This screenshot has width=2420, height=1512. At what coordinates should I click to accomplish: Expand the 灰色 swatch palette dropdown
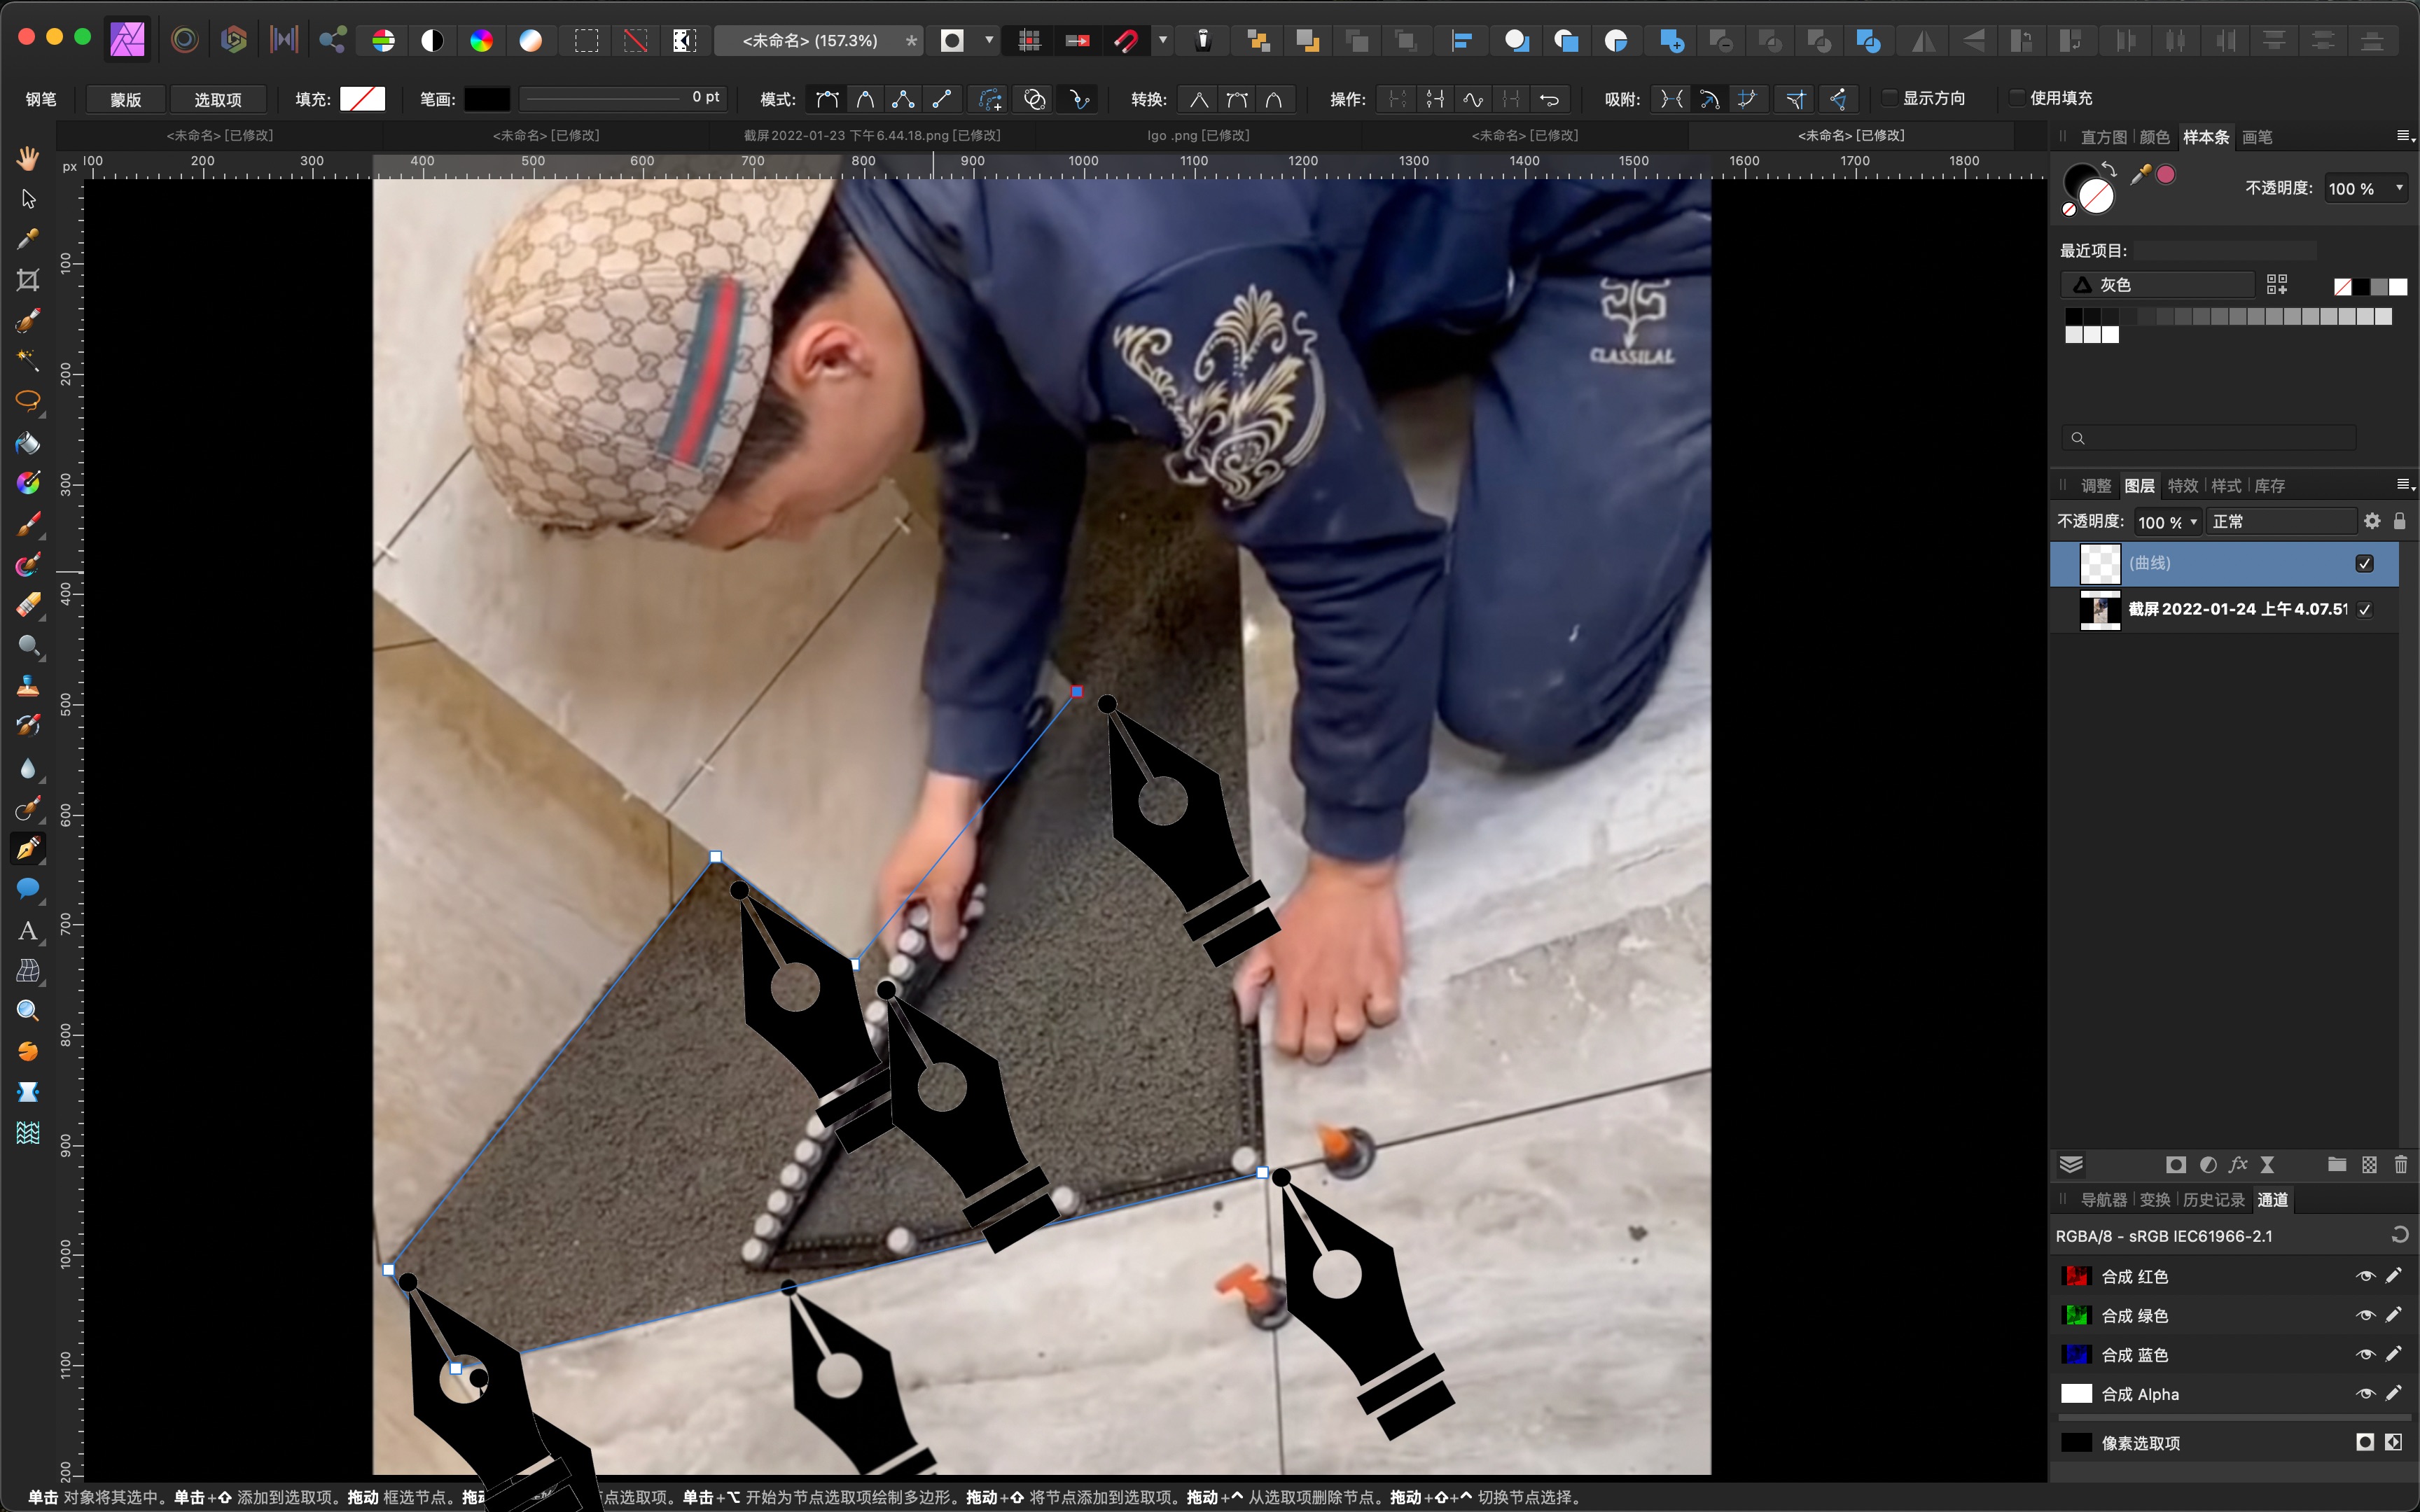2157,285
